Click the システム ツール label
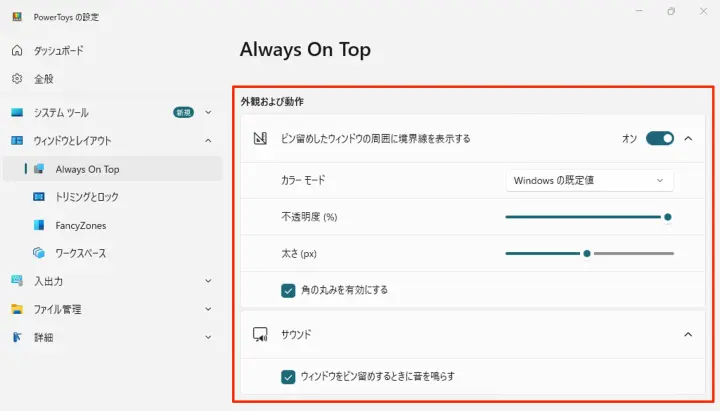This screenshot has width=720, height=411. (x=61, y=113)
